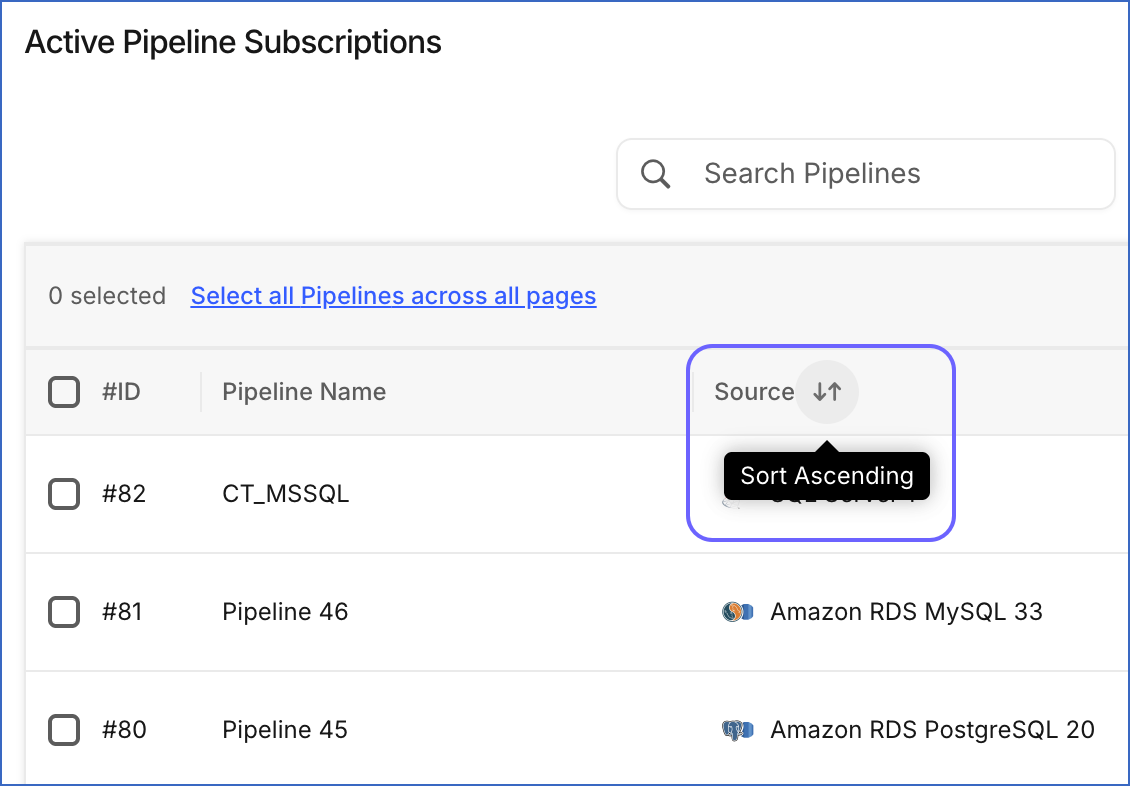
Task: Open Pipeline 45
Action: [x=285, y=730]
